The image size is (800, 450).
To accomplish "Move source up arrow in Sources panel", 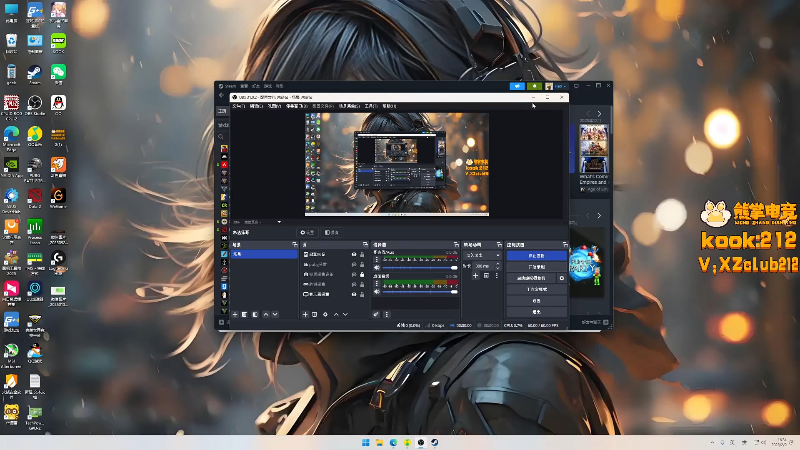I will click(336, 314).
